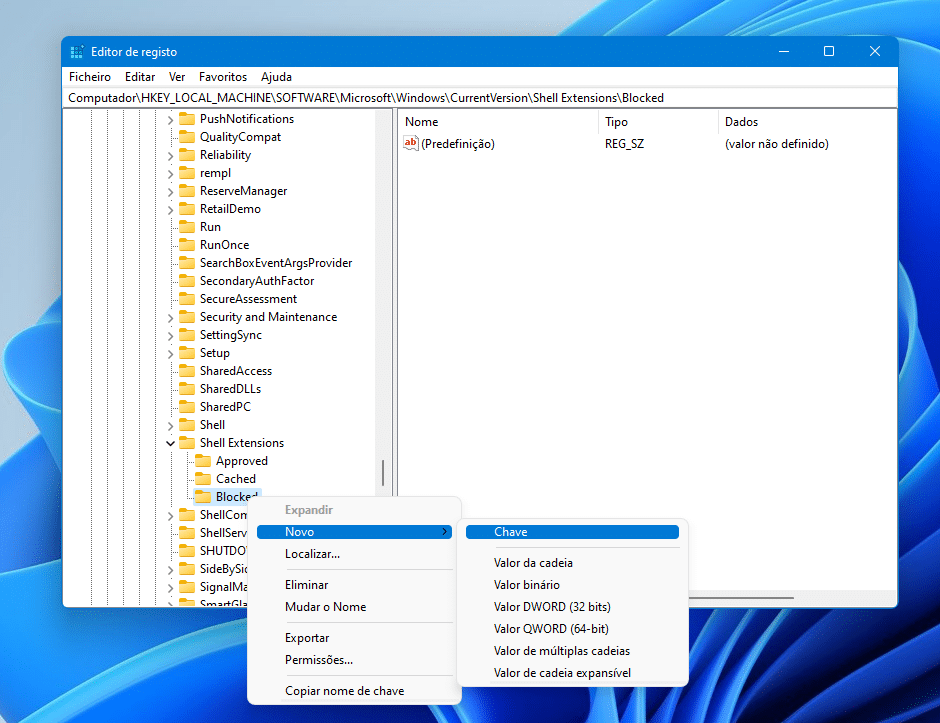Expand the Setup key
Screen dimensions: 940x723
170,354
